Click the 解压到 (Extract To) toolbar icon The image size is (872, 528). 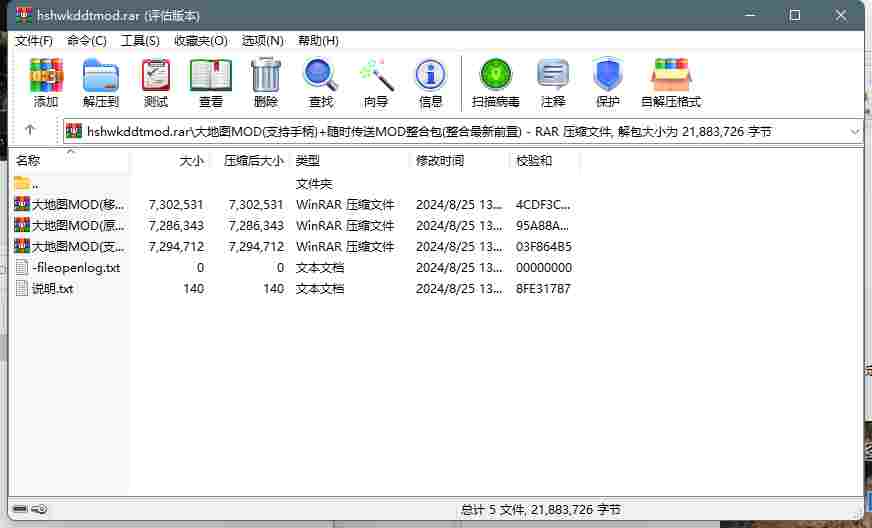(x=101, y=76)
